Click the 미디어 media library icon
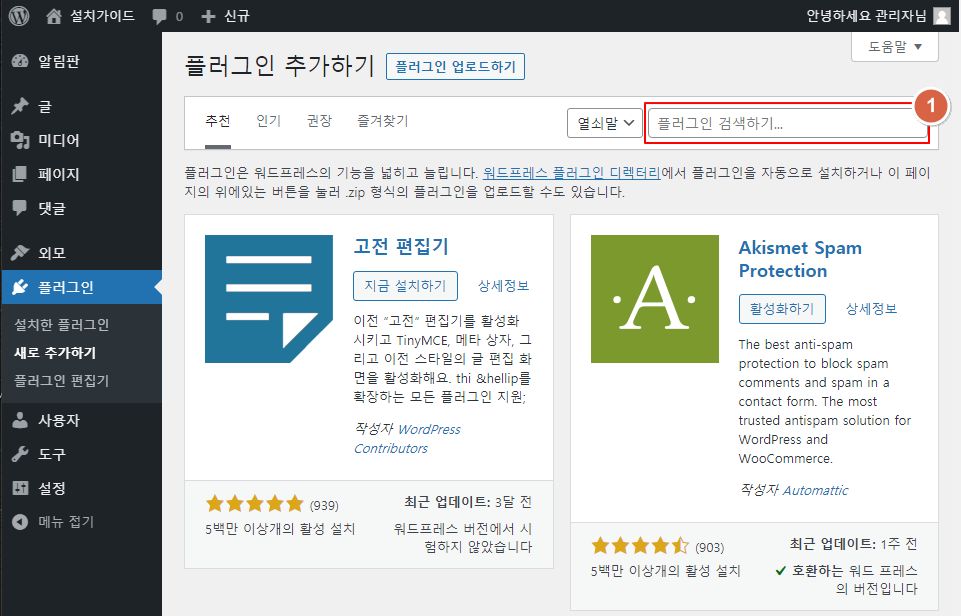The image size is (961, 616). point(20,140)
